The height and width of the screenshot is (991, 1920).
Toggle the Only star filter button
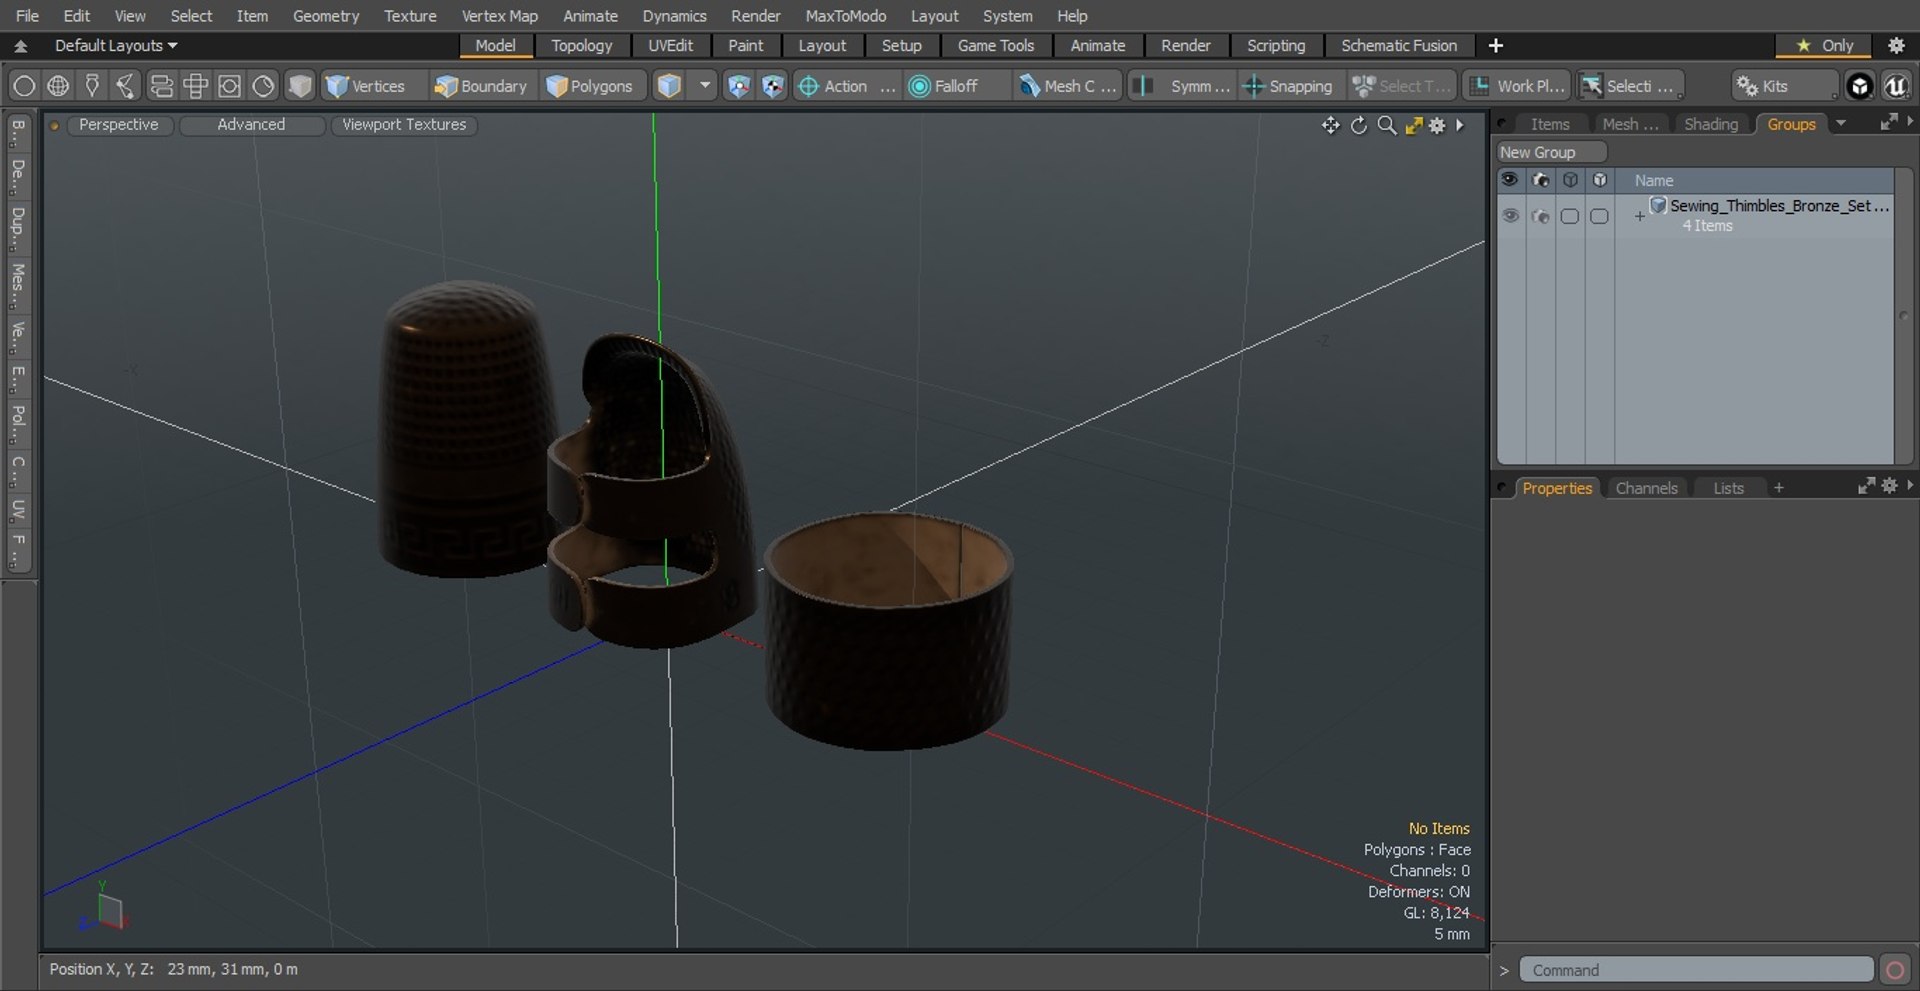point(1825,45)
